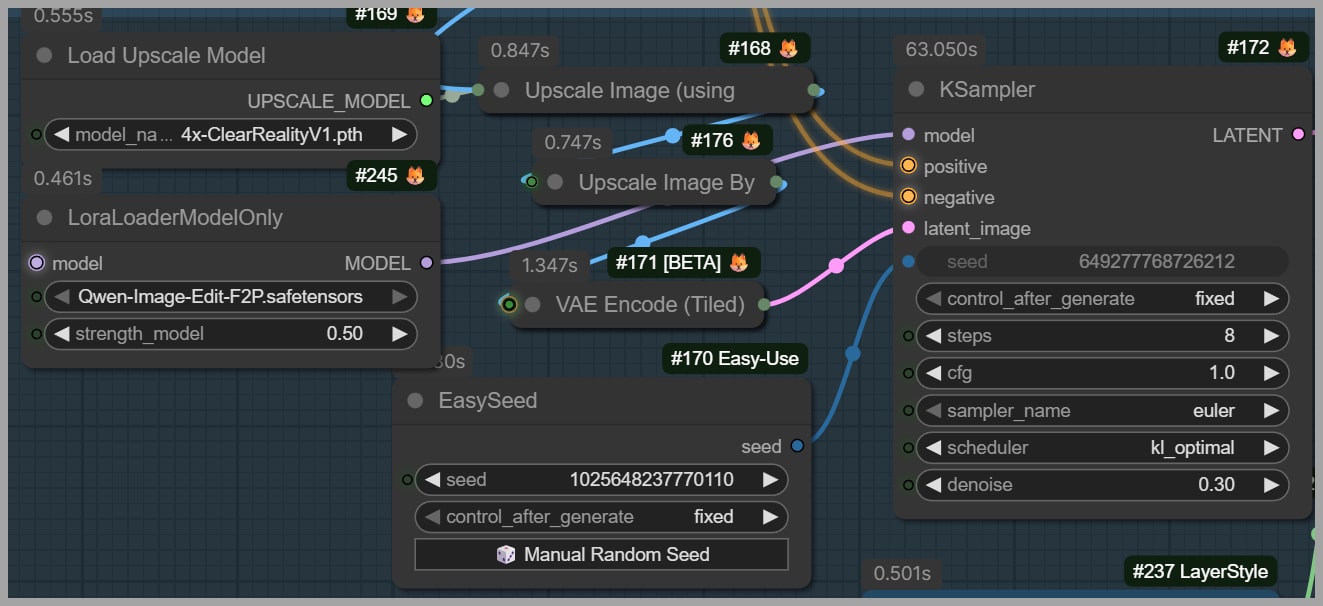The image size is (1323, 606).
Task: Click the denoise 0.30 value field
Action: pyautogui.click(x=1101, y=485)
